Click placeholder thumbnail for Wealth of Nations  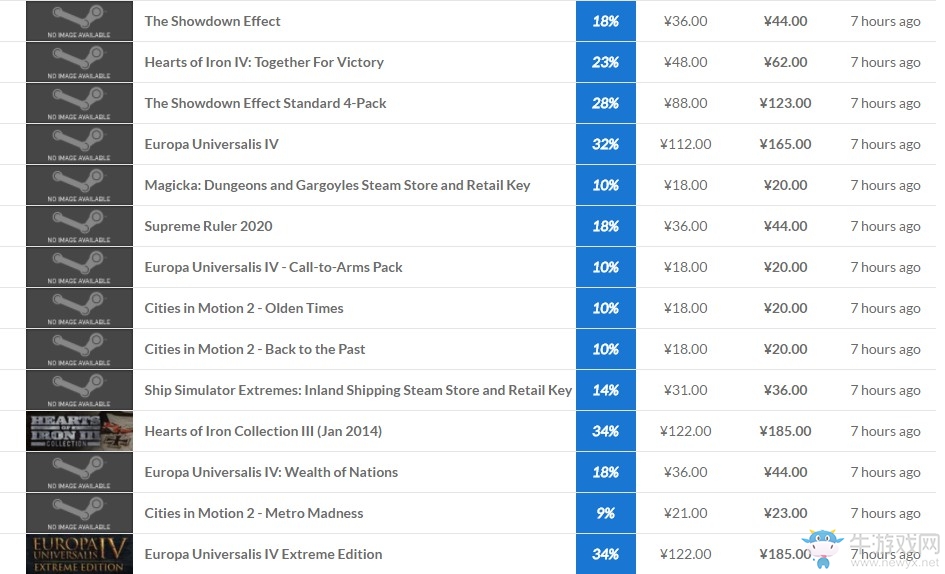coord(80,472)
